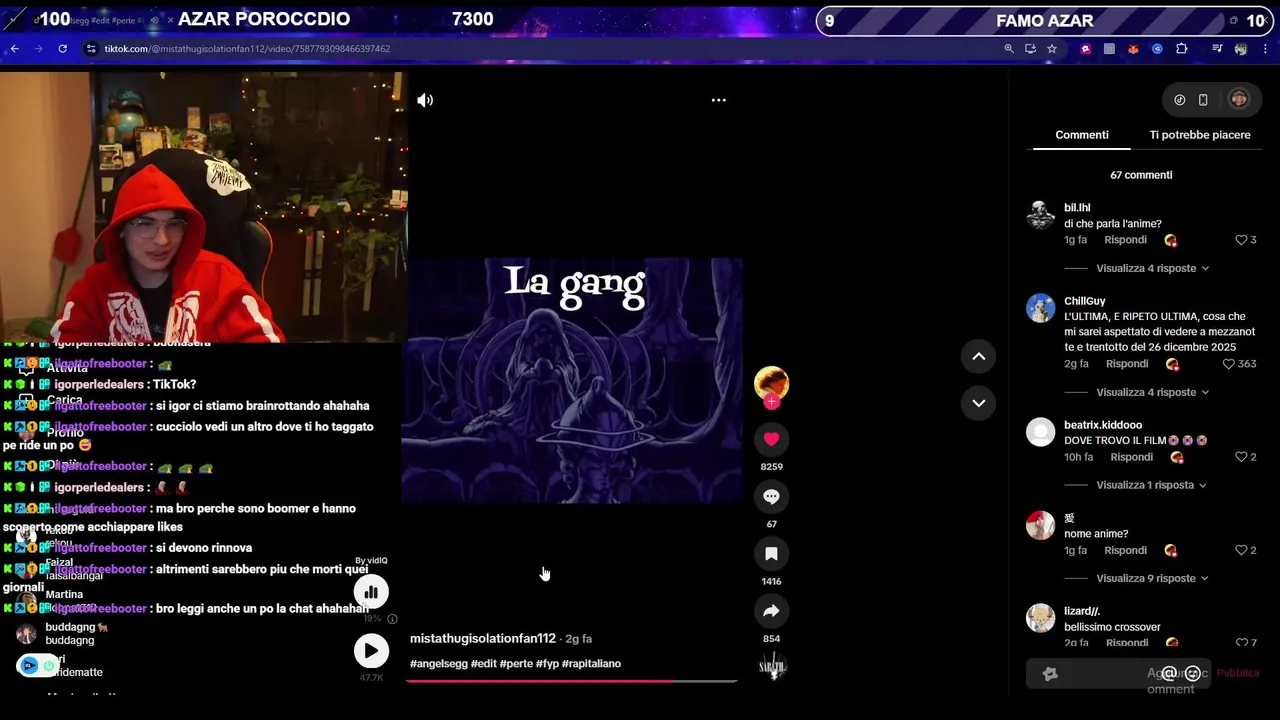This screenshot has height=720, width=1280.
Task: Click #rapitaliano hashtag
Action: (x=591, y=664)
